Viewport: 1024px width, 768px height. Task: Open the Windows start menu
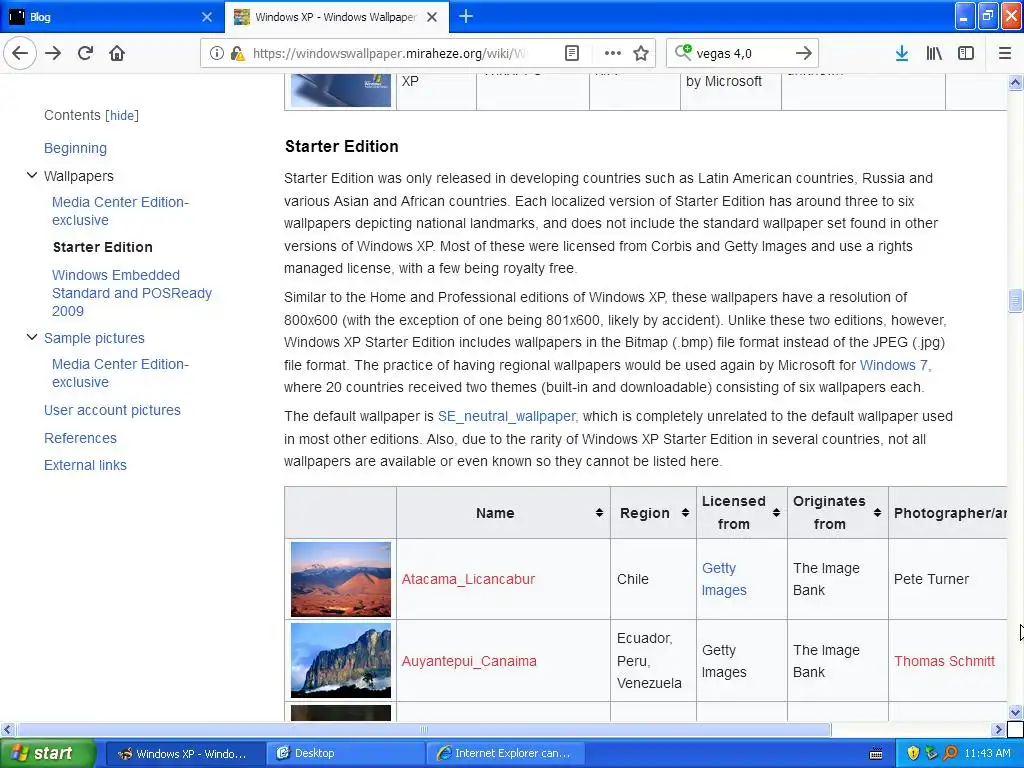tap(47, 754)
